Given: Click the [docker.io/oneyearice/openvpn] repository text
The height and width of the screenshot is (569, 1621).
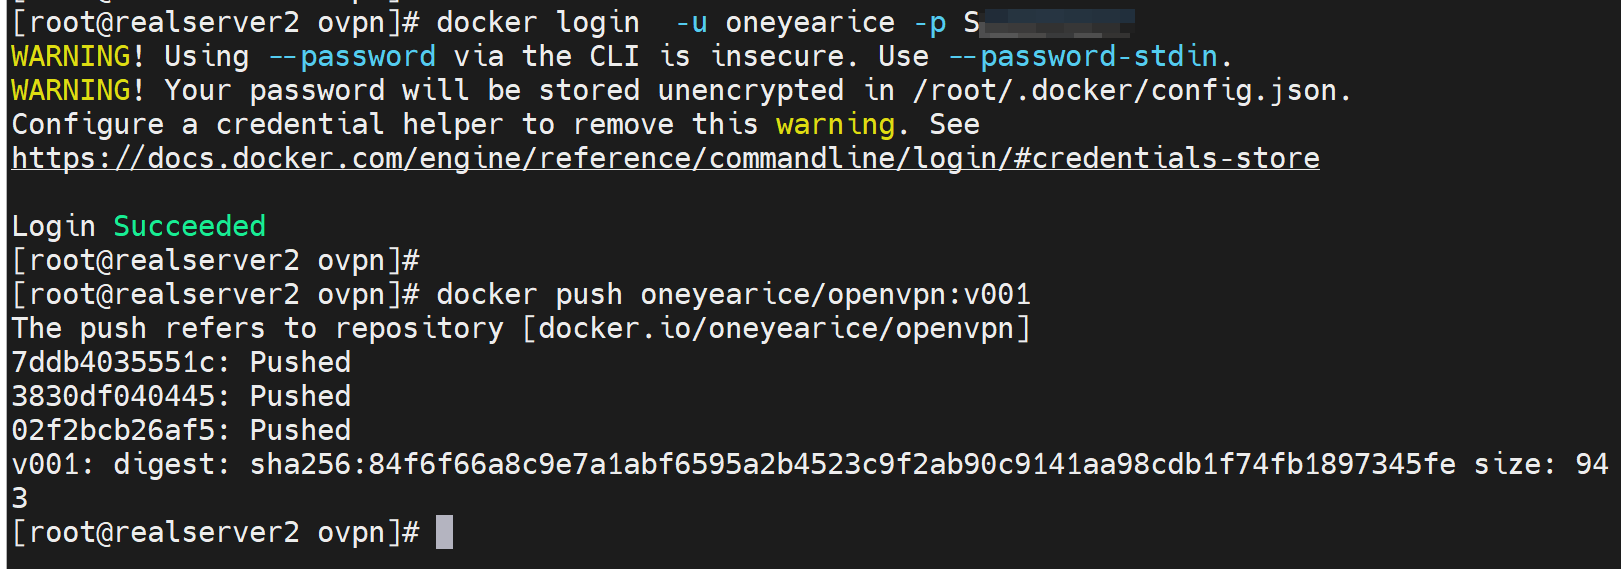Looking at the screenshot, I should click(x=776, y=328).
